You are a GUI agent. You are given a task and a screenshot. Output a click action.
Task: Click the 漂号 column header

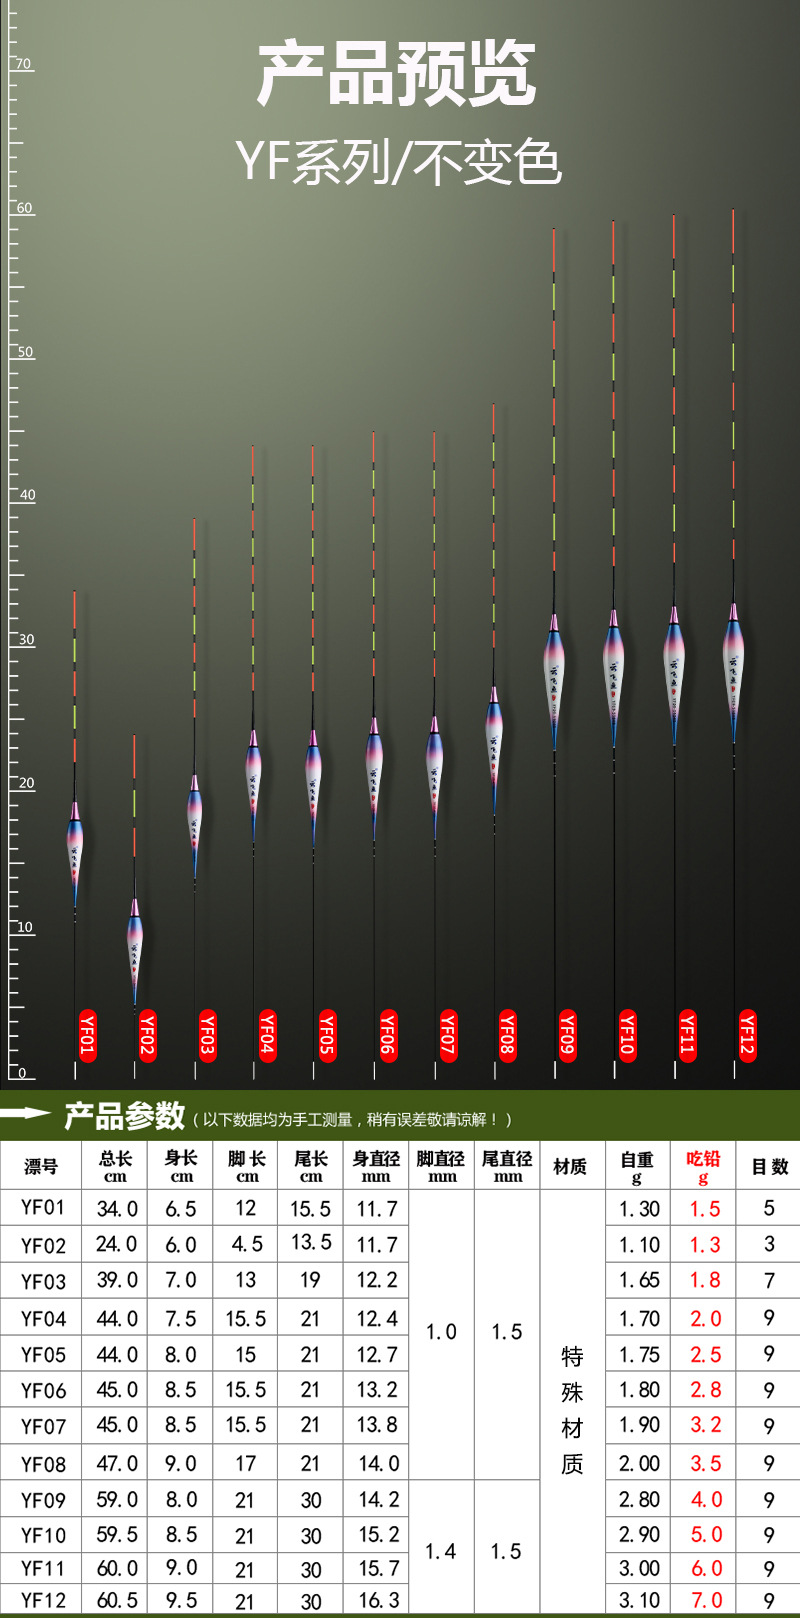42,1167
